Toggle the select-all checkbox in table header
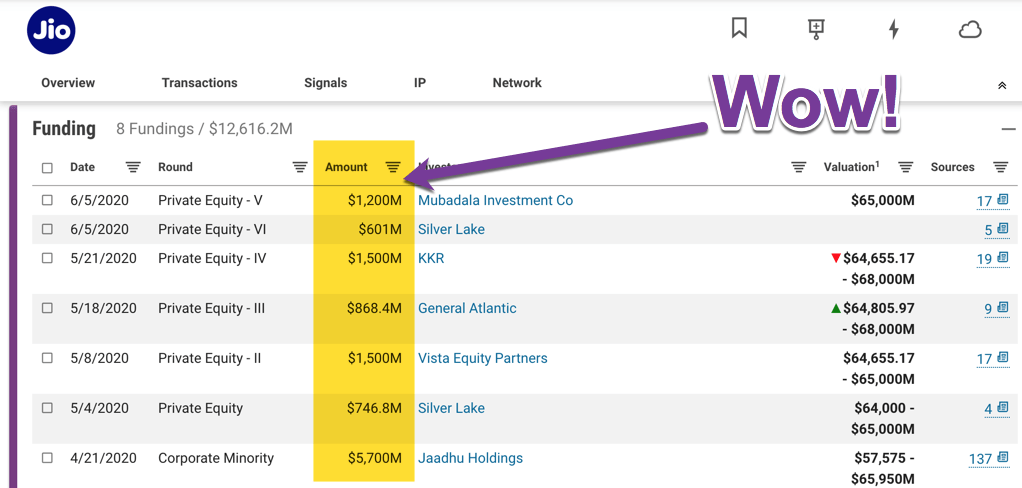The width and height of the screenshot is (1022, 488). click(x=47, y=168)
